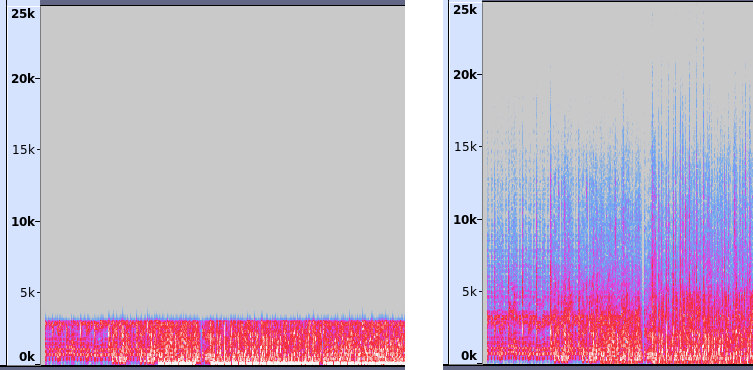The image size is (753, 370).
Task: Click the 0k label on right frequency scale
Action: click(469, 356)
